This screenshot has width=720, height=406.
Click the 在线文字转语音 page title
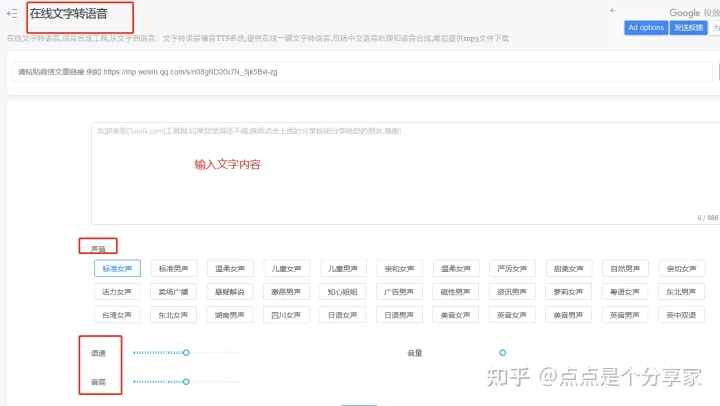[68, 14]
